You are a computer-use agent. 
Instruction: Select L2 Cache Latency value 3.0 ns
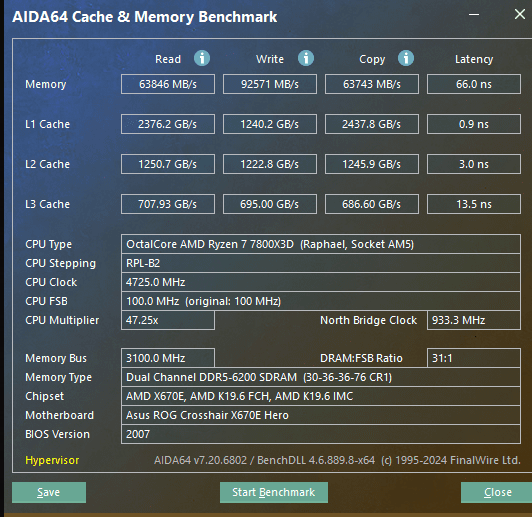coord(474,164)
